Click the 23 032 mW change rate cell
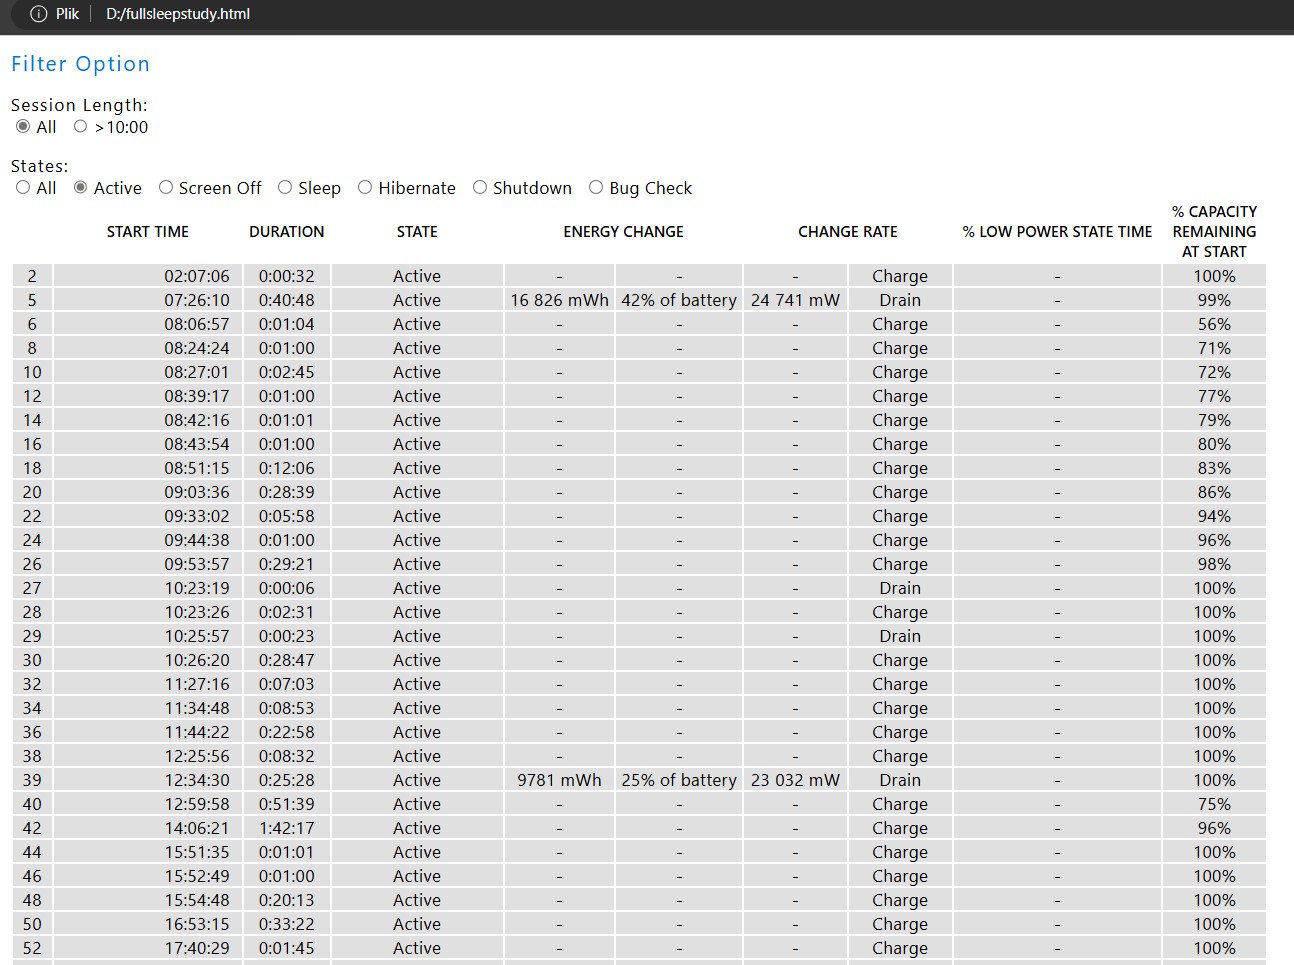 tap(795, 780)
